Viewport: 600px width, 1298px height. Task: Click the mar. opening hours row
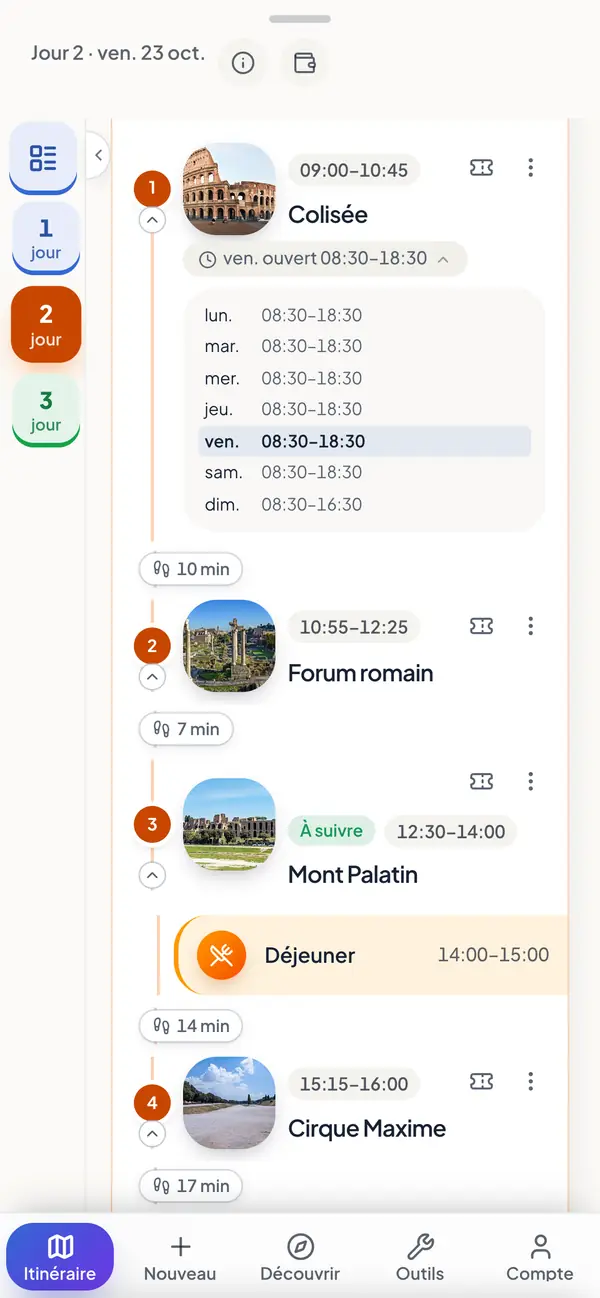tap(364, 346)
